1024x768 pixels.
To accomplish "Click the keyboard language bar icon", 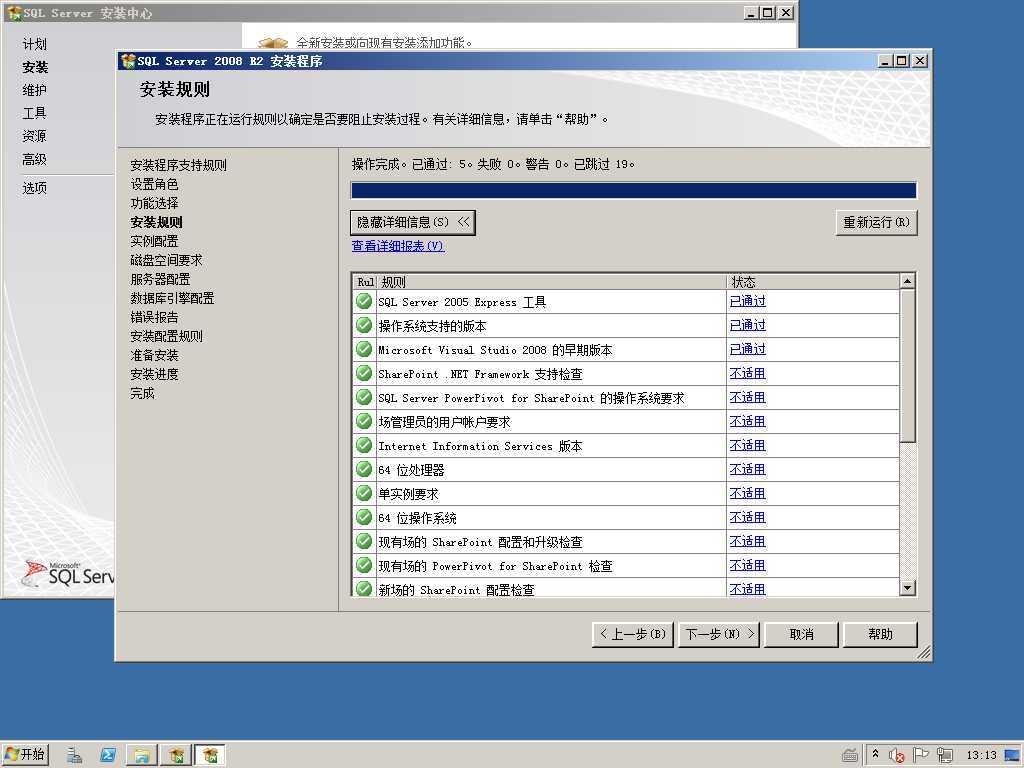I will tap(850, 756).
